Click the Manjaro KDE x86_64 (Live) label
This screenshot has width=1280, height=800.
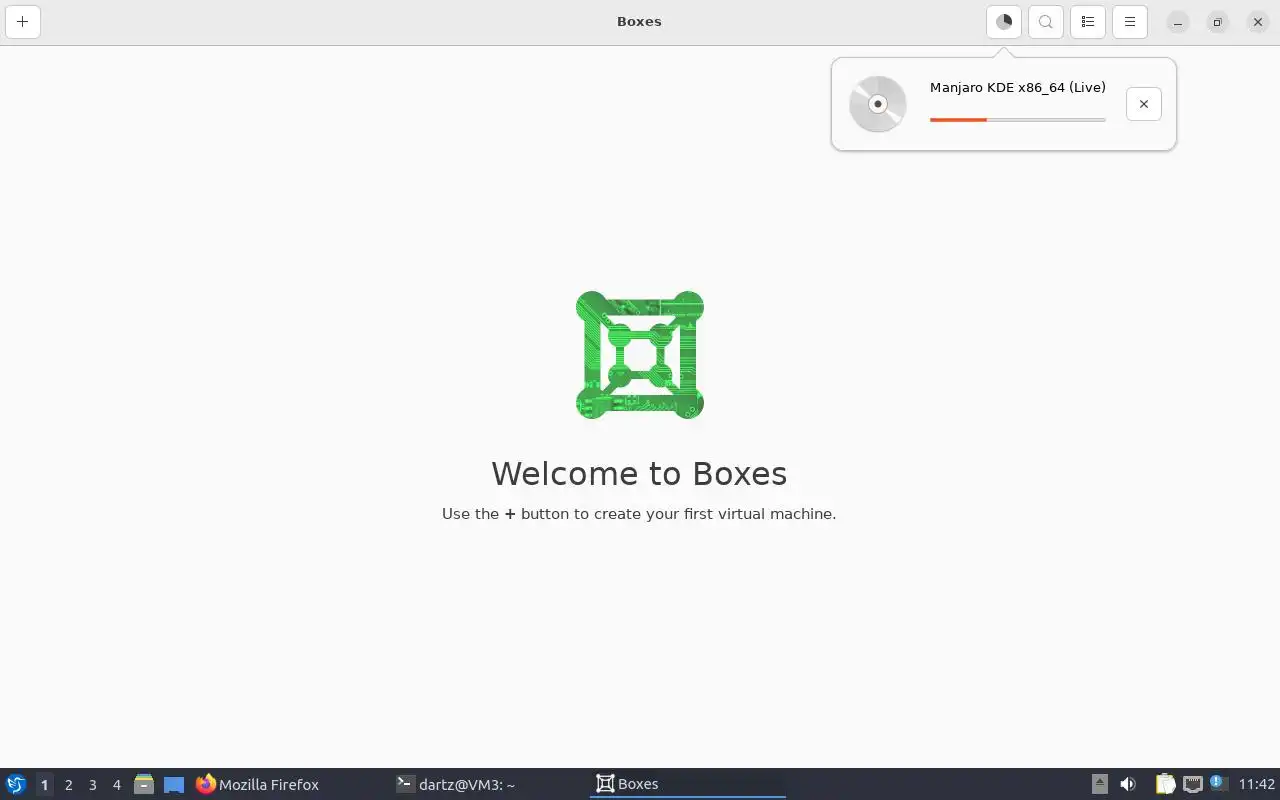click(1017, 87)
